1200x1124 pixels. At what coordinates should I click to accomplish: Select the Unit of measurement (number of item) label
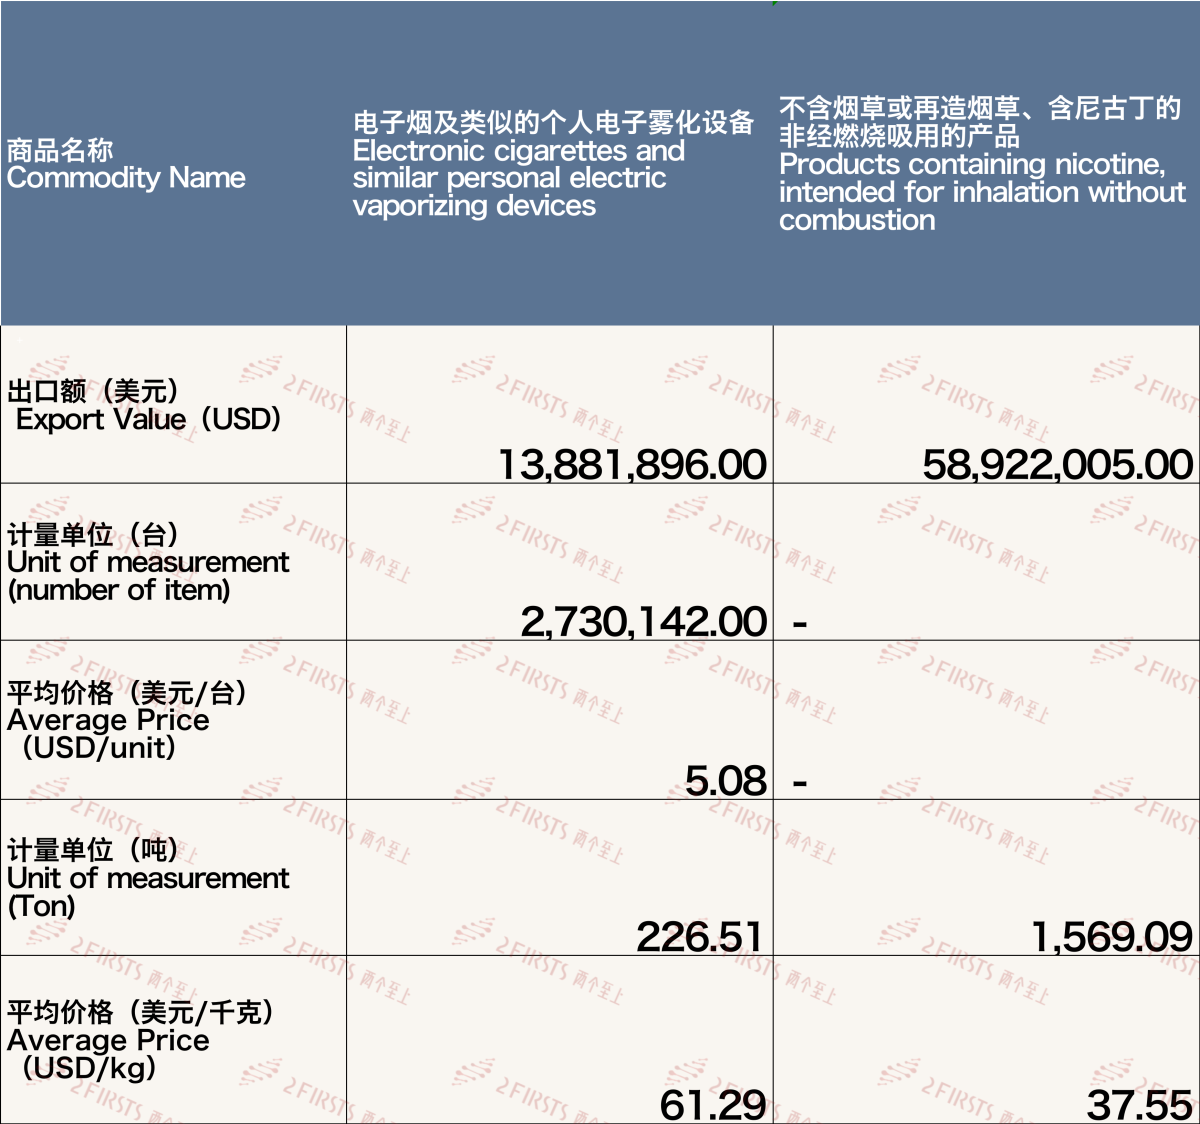(148, 562)
